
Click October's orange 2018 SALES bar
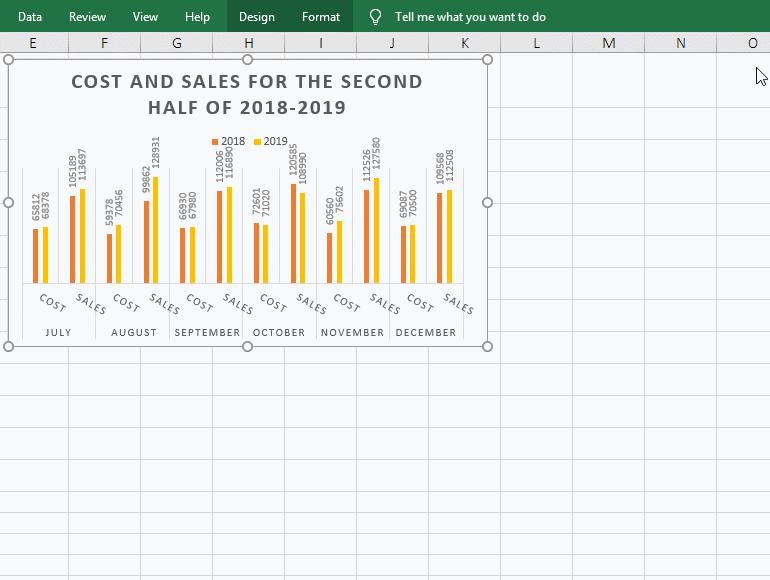pyautogui.click(x=293, y=234)
